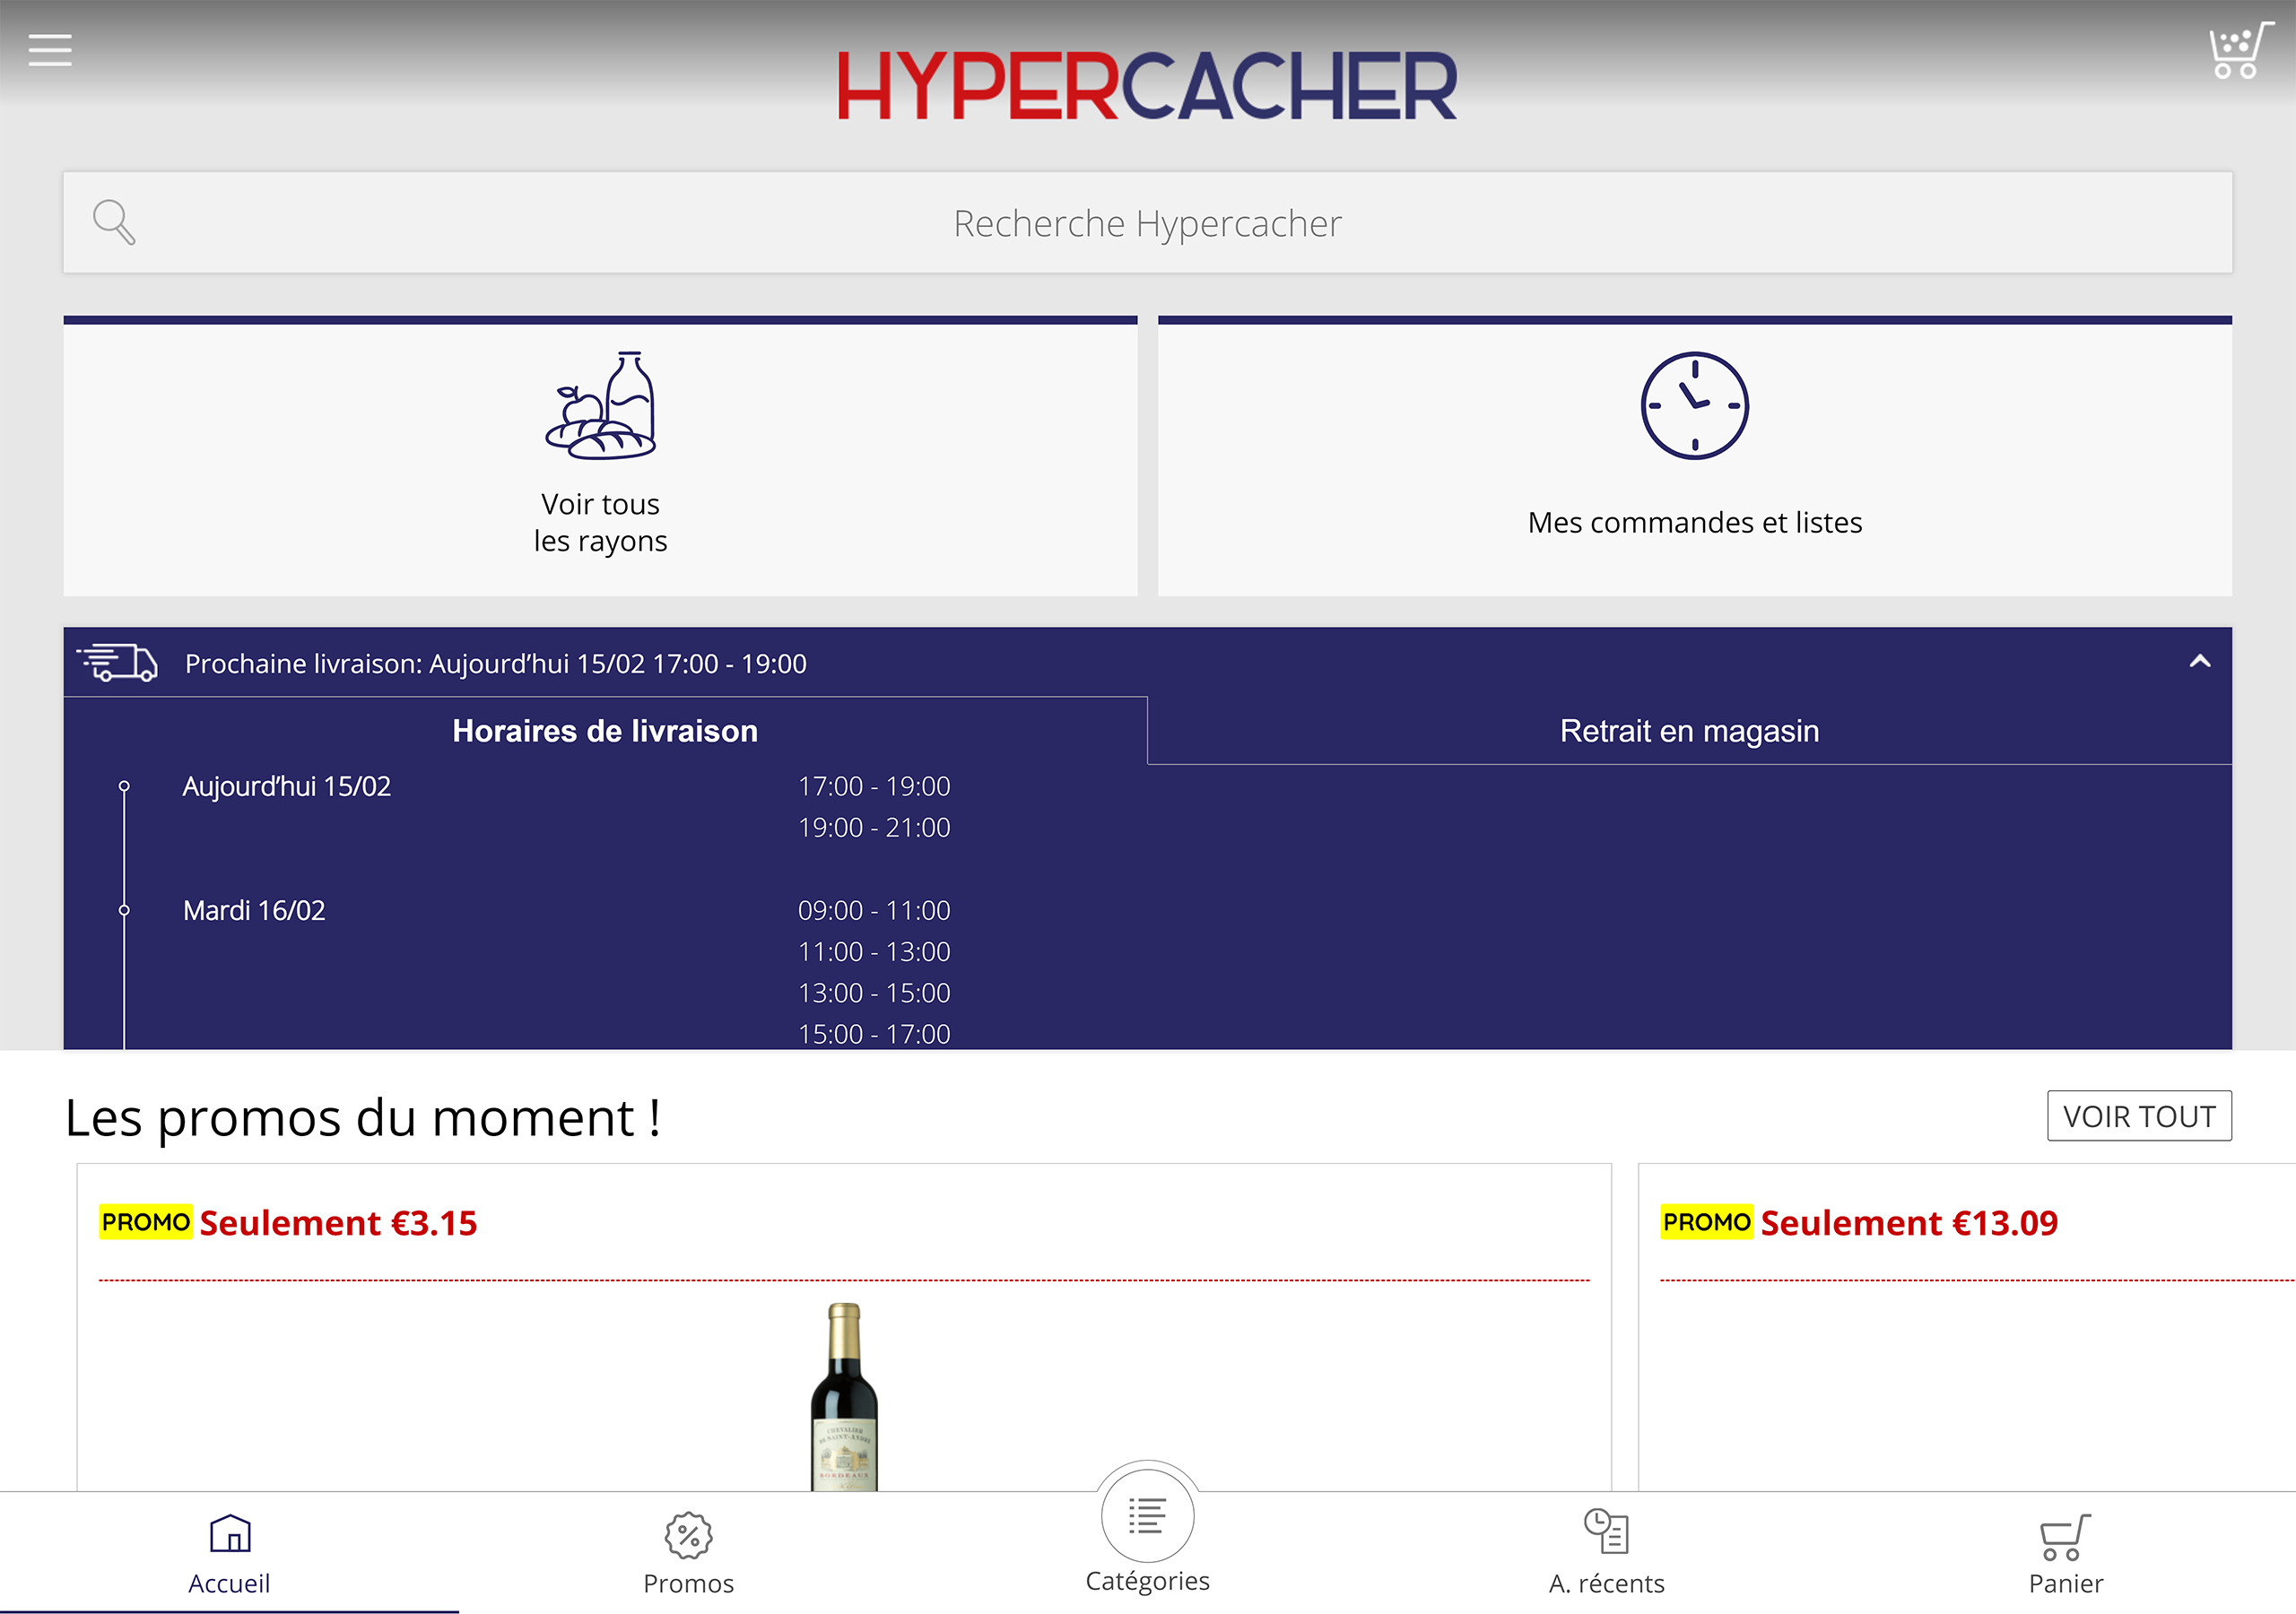Select today's 19:00 - 21:00 slot
Screen dimensions: 2296x1614
coord(874,827)
